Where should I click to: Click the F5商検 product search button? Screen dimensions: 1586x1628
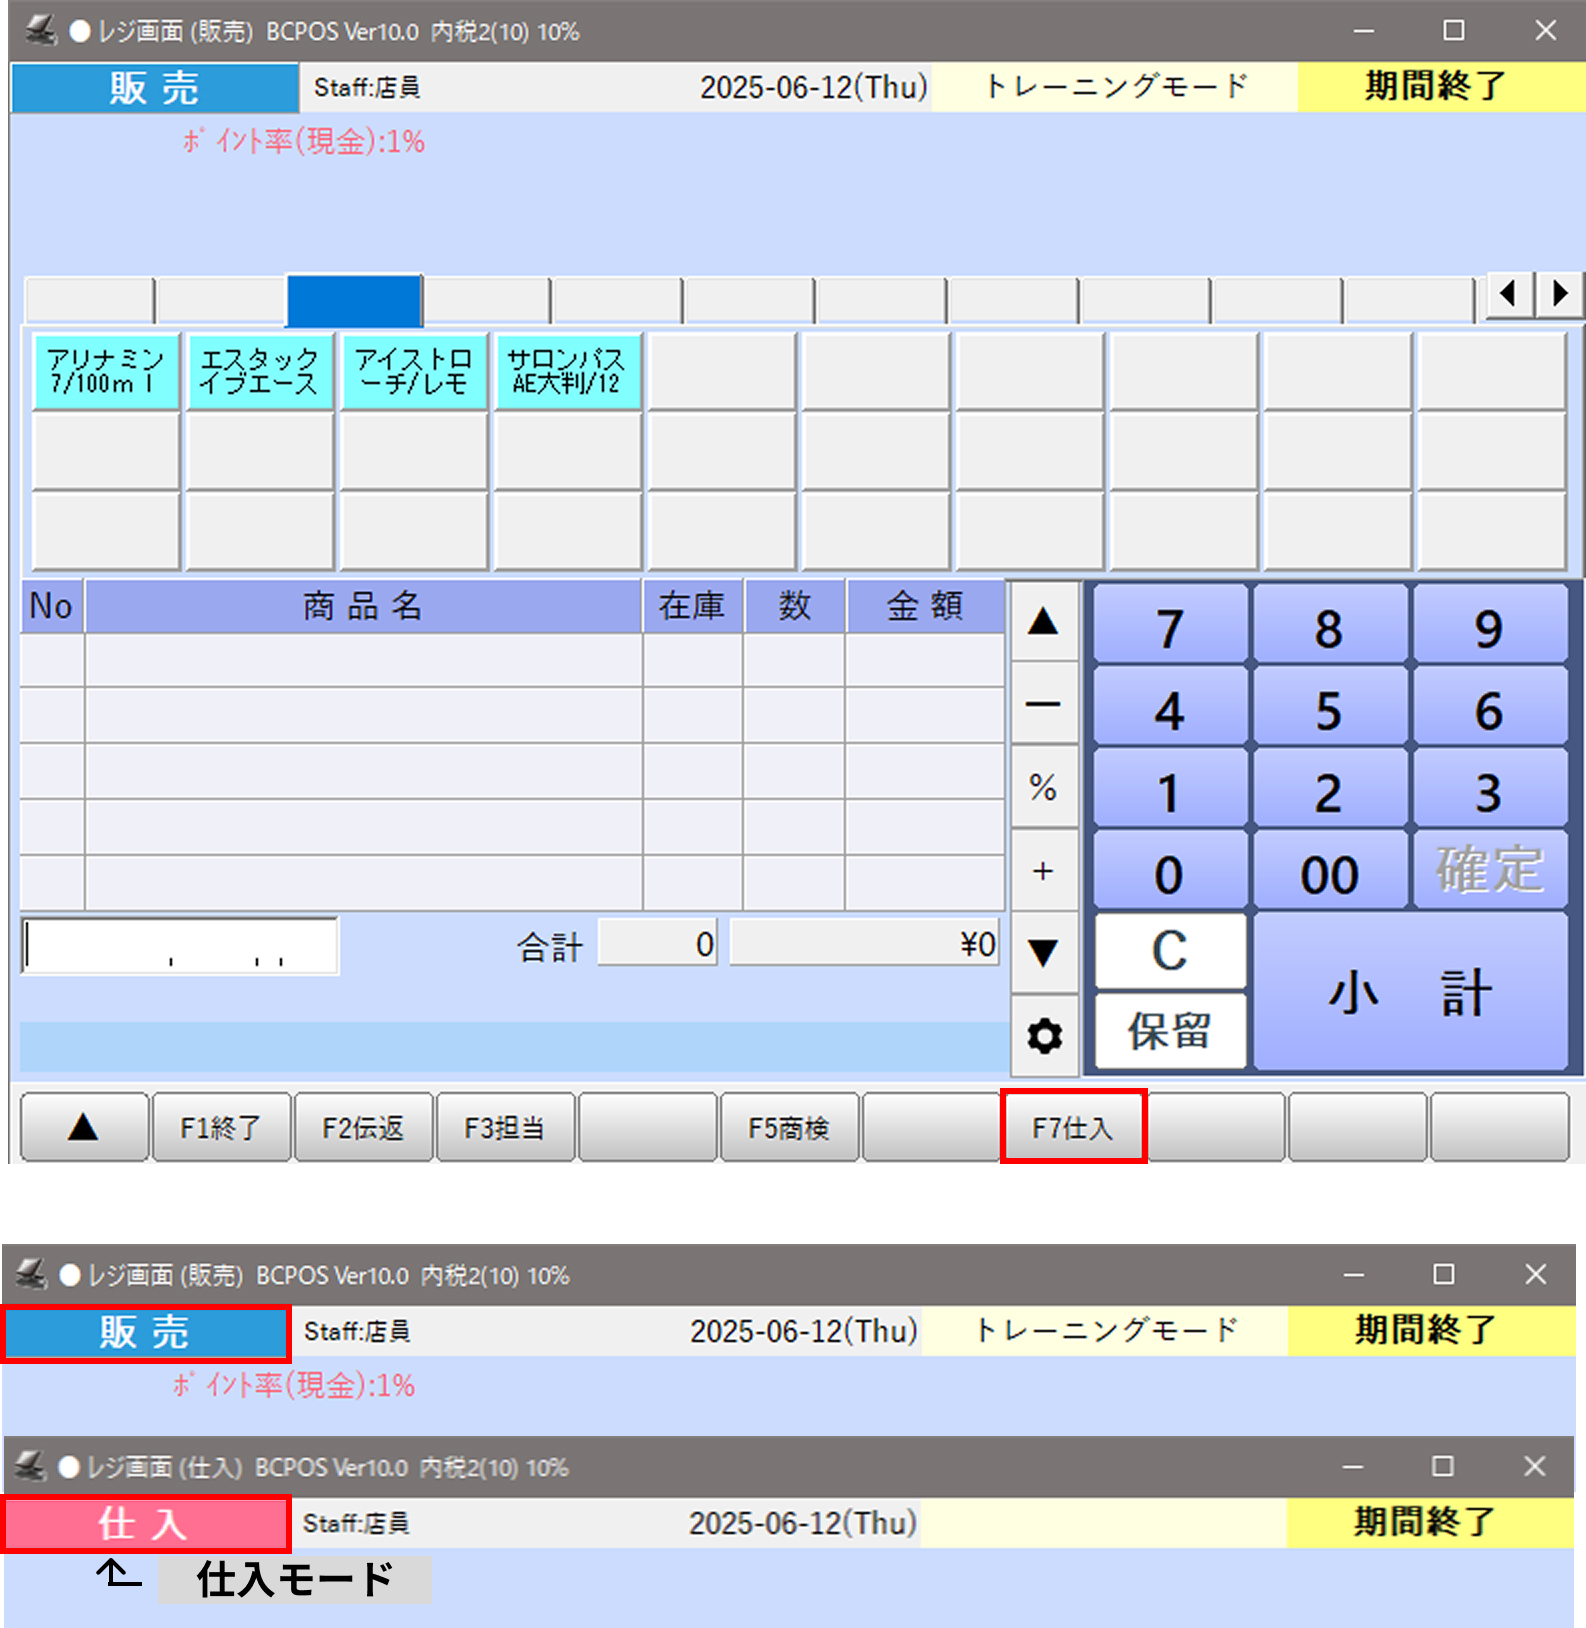pyautogui.click(x=788, y=1128)
